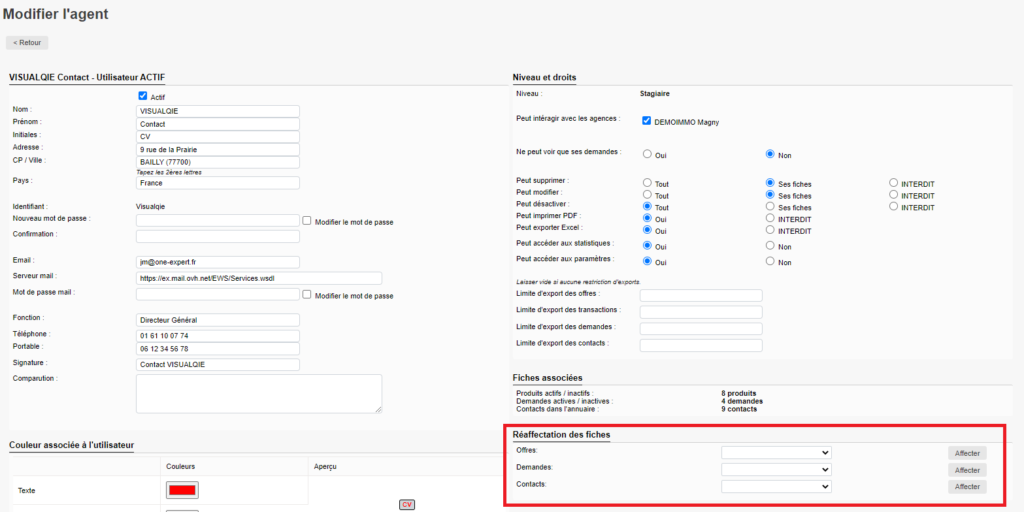Focus the Limite d'export des offres field

point(700,296)
